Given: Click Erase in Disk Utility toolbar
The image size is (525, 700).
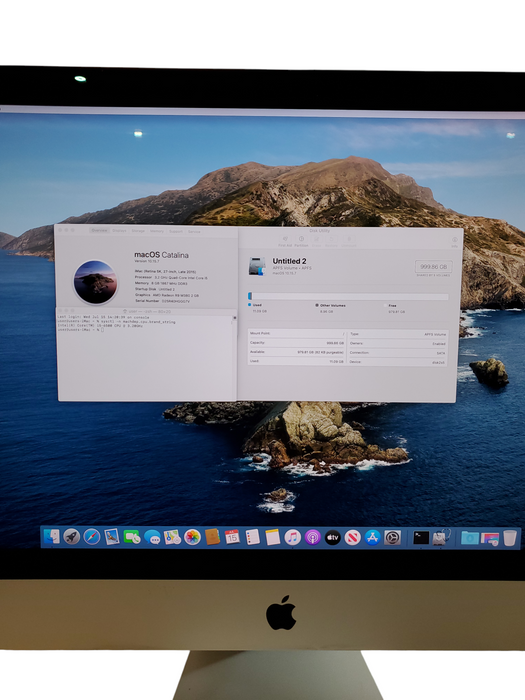Looking at the screenshot, I should coord(317,242).
